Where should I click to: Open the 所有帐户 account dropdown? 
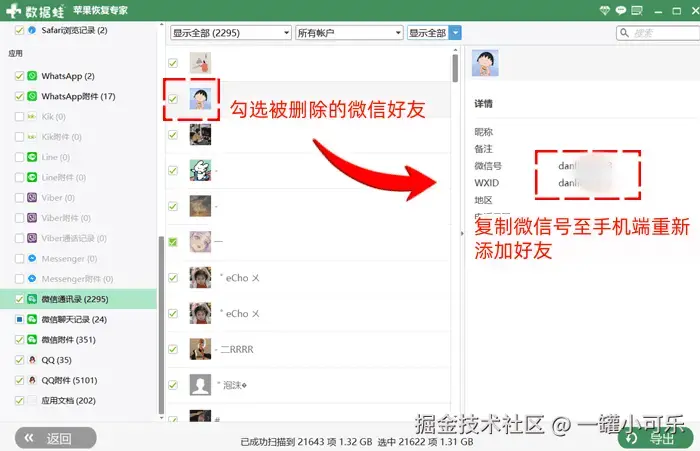point(349,33)
